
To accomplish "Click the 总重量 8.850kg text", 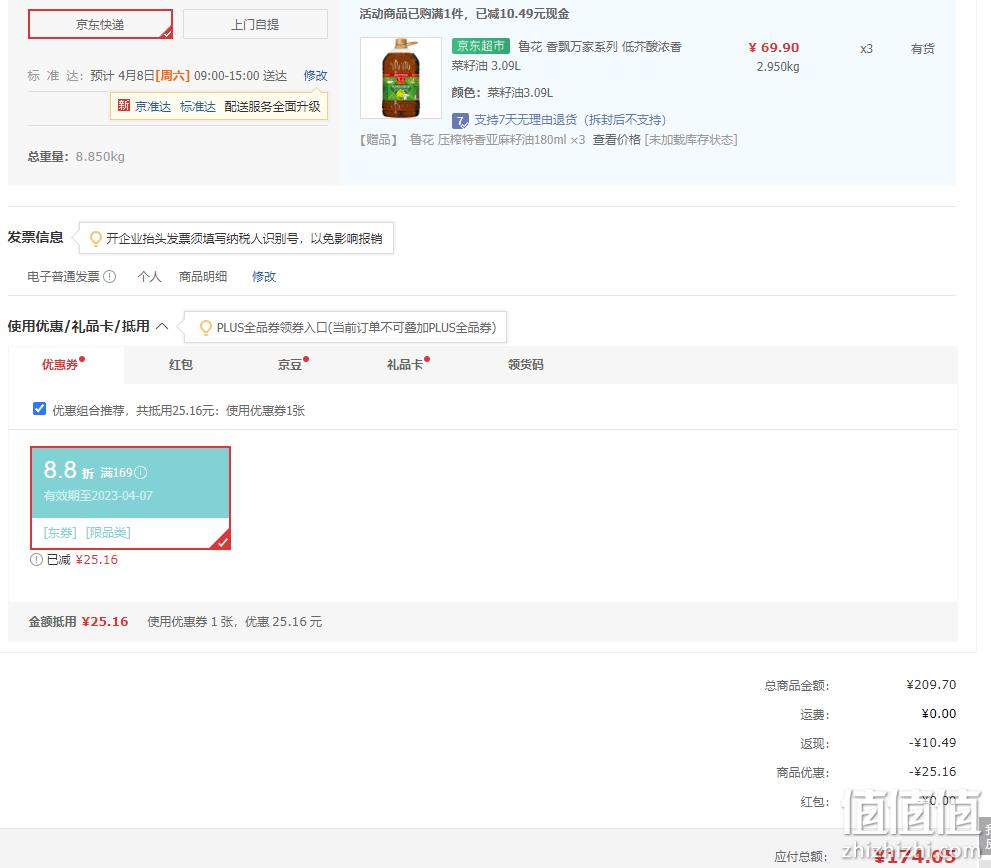I will click(76, 157).
